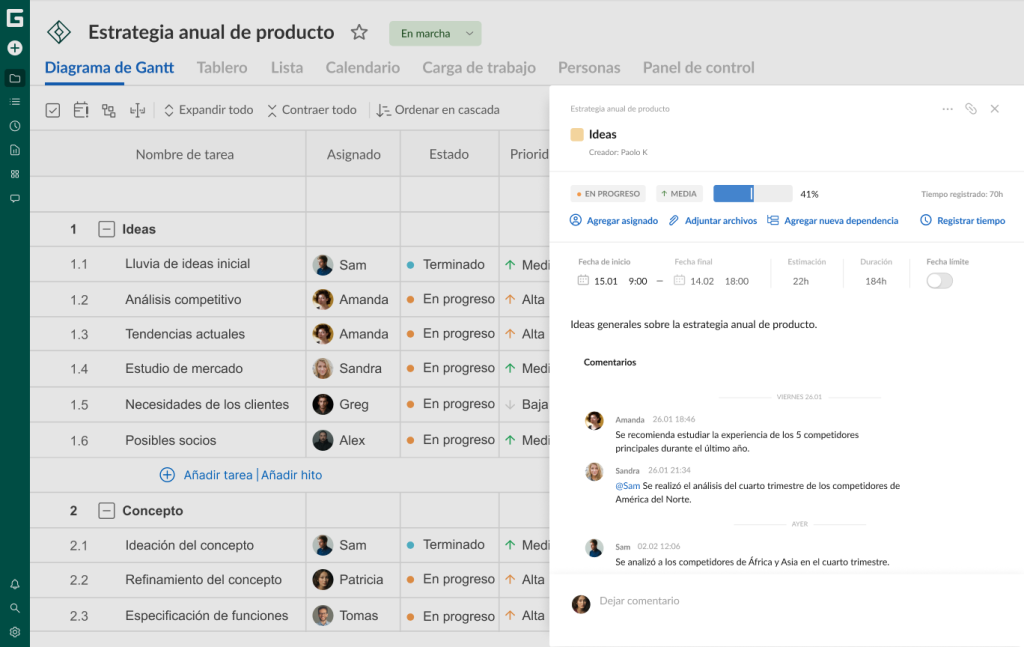Click the column width toolbar icon
The width and height of the screenshot is (1024, 647).
[x=137, y=110]
